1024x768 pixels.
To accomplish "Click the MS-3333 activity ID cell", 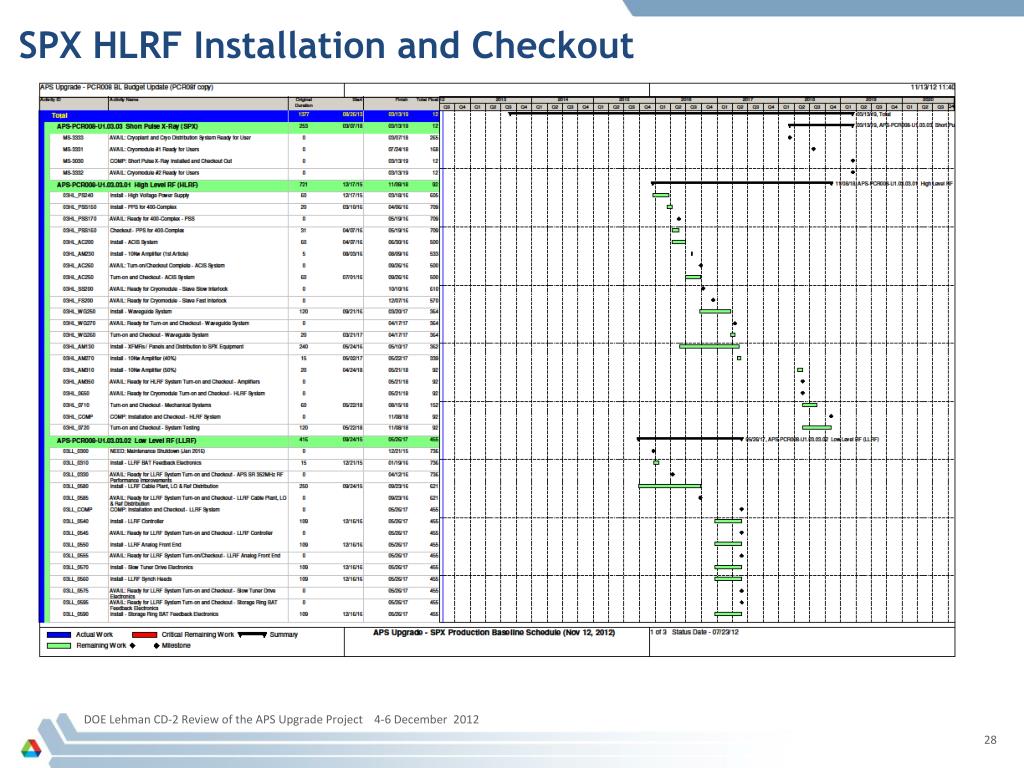I will coord(72,138).
